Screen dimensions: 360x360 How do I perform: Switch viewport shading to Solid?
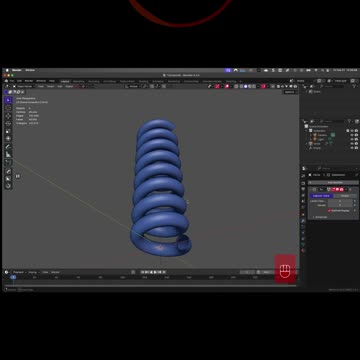coord(245,86)
